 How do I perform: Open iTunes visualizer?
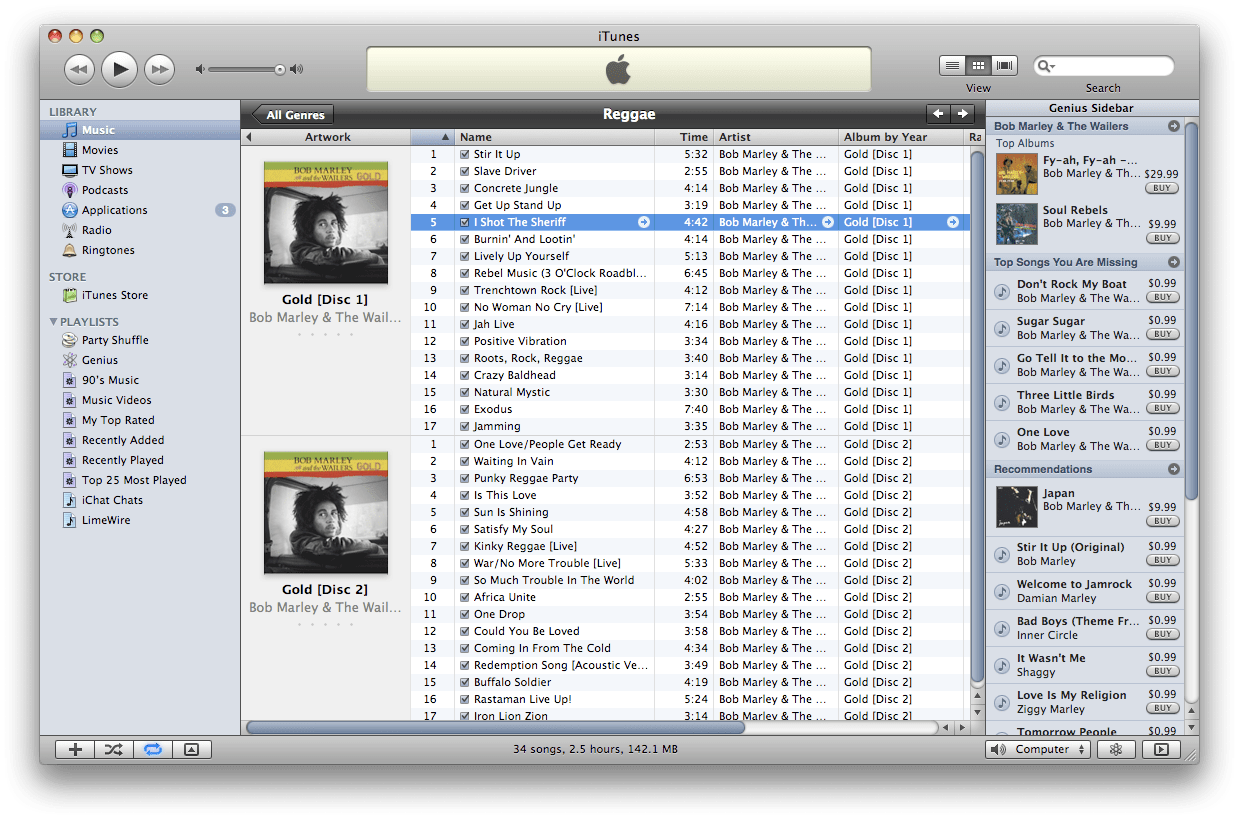1160,748
